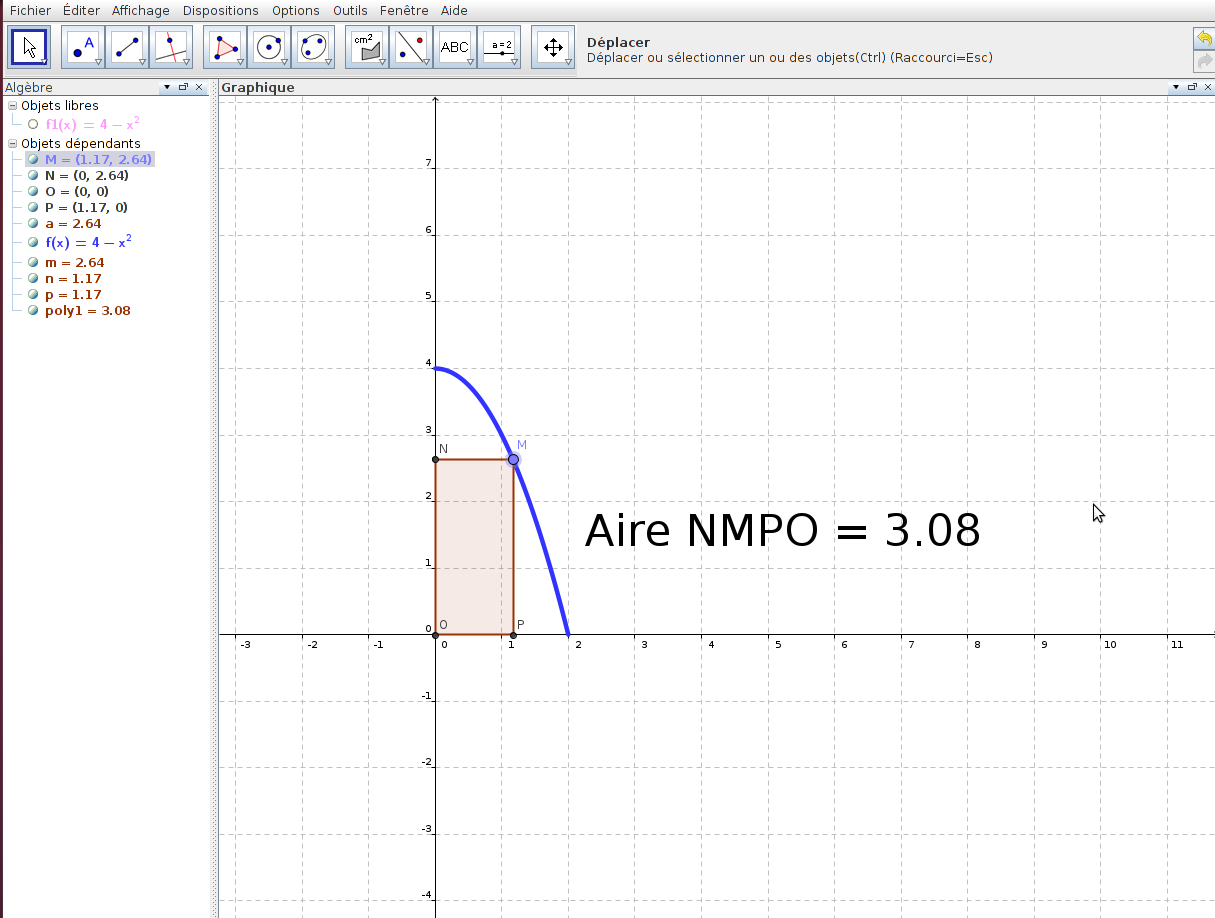Select the a=2 Slider tool
Screen dimensions: 1215x918
(499, 47)
